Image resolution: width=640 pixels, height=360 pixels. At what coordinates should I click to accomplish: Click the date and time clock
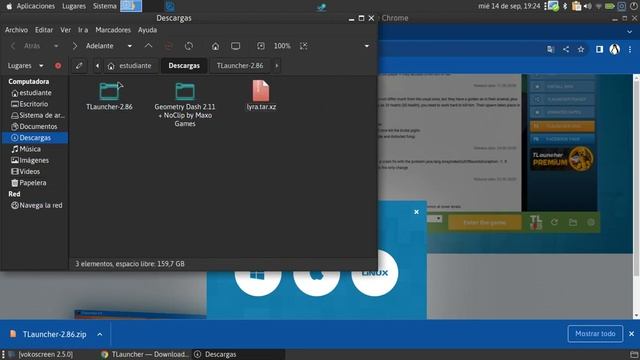point(509,6)
